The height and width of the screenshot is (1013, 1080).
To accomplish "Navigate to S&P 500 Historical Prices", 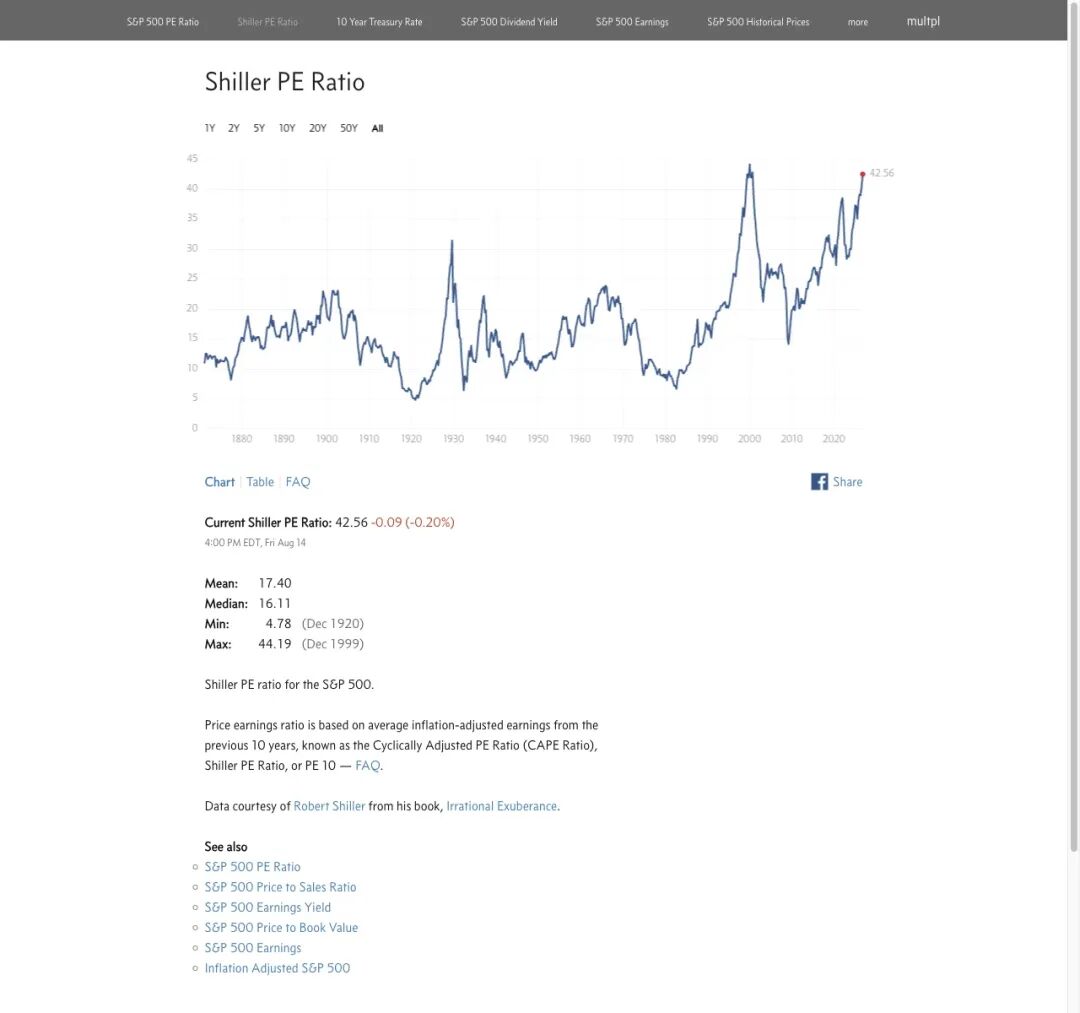I will coord(758,22).
